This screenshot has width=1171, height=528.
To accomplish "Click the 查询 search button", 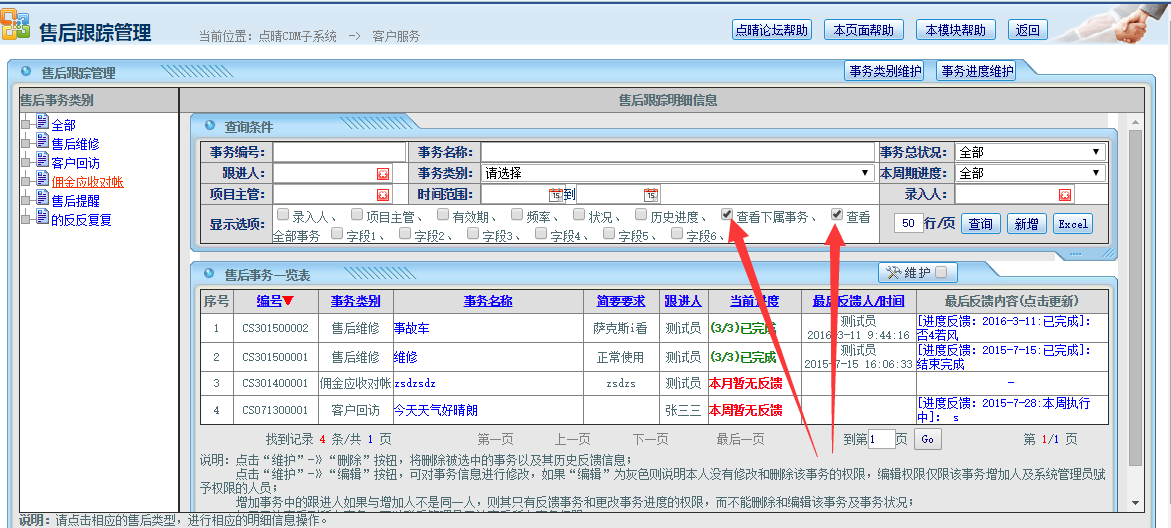I will pos(980,224).
